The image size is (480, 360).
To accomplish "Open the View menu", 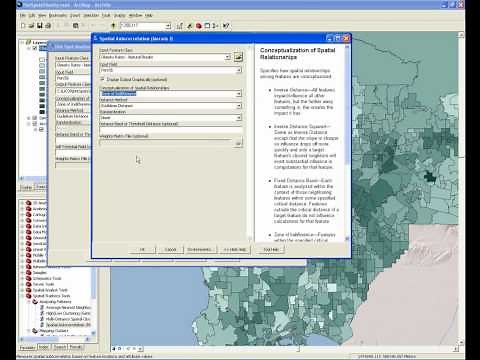I will (x=42, y=15).
